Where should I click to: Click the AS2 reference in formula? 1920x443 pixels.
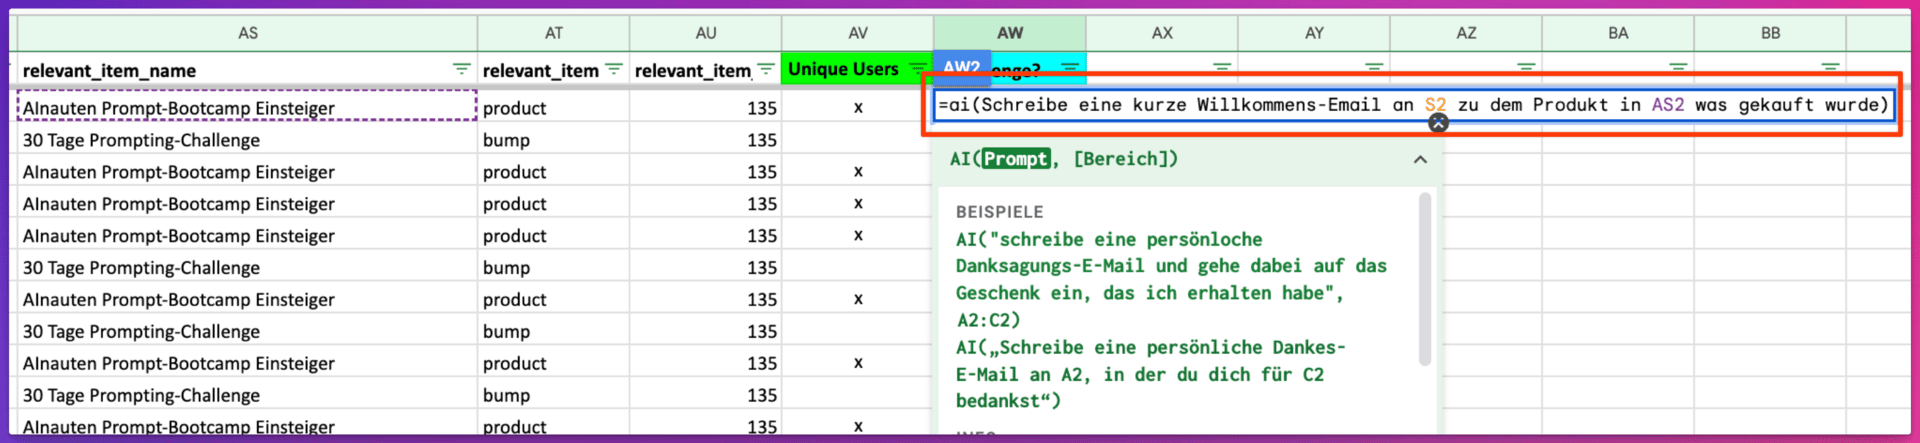pyautogui.click(x=1668, y=105)
